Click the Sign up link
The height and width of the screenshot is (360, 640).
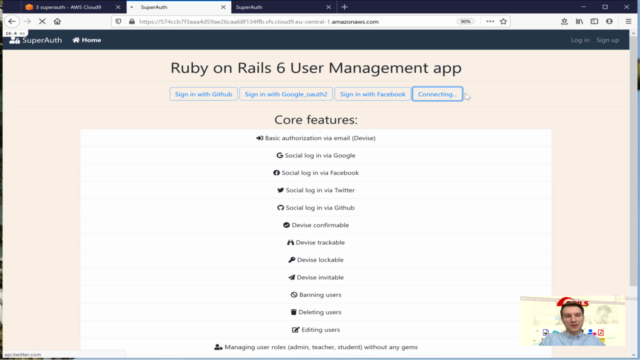[608, 40]
